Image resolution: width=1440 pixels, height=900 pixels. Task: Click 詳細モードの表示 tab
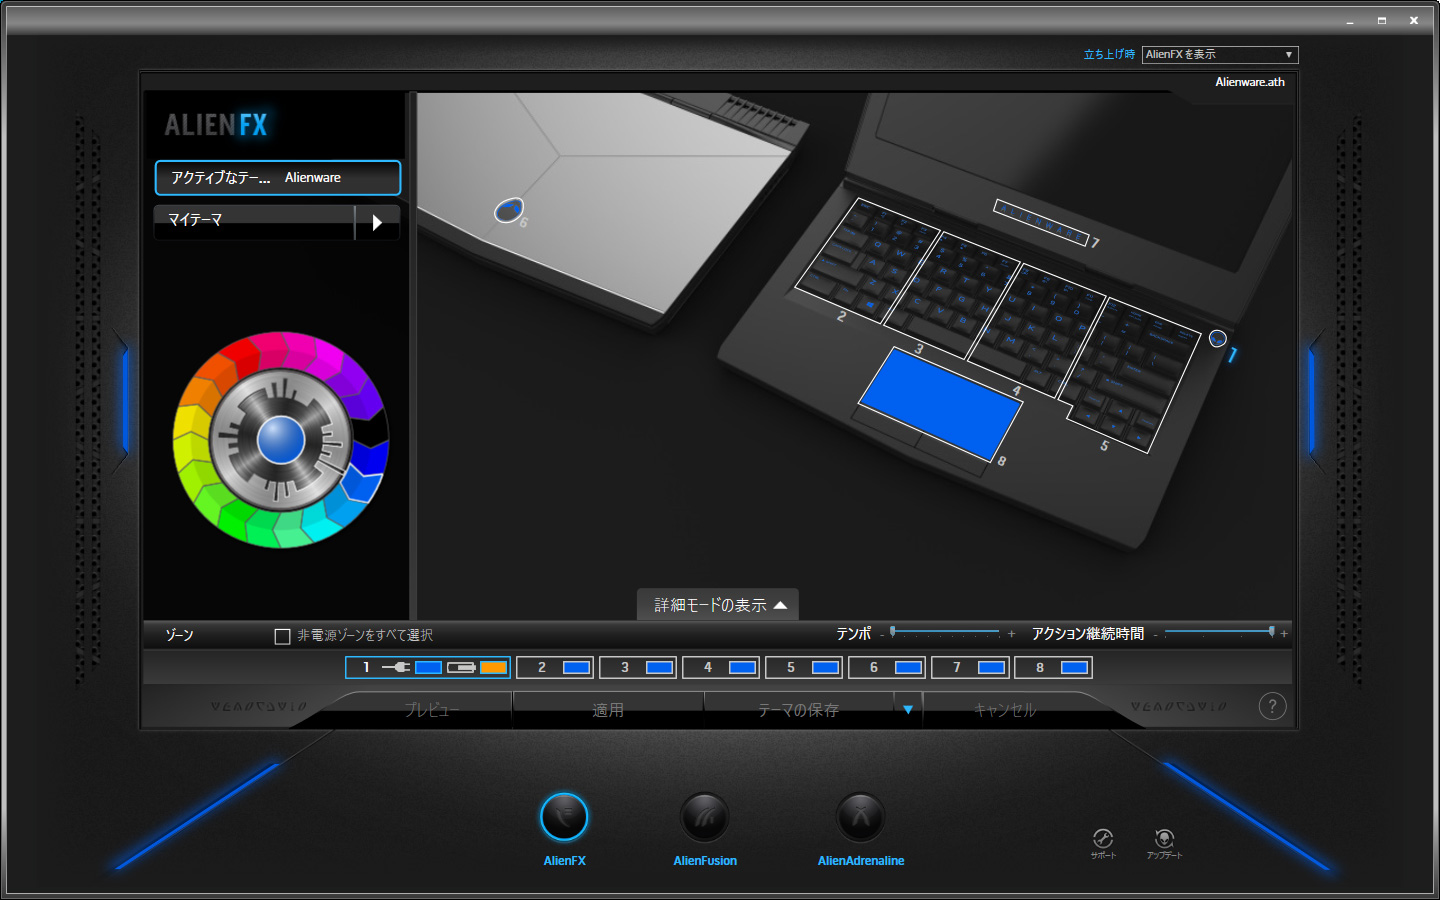718,605
